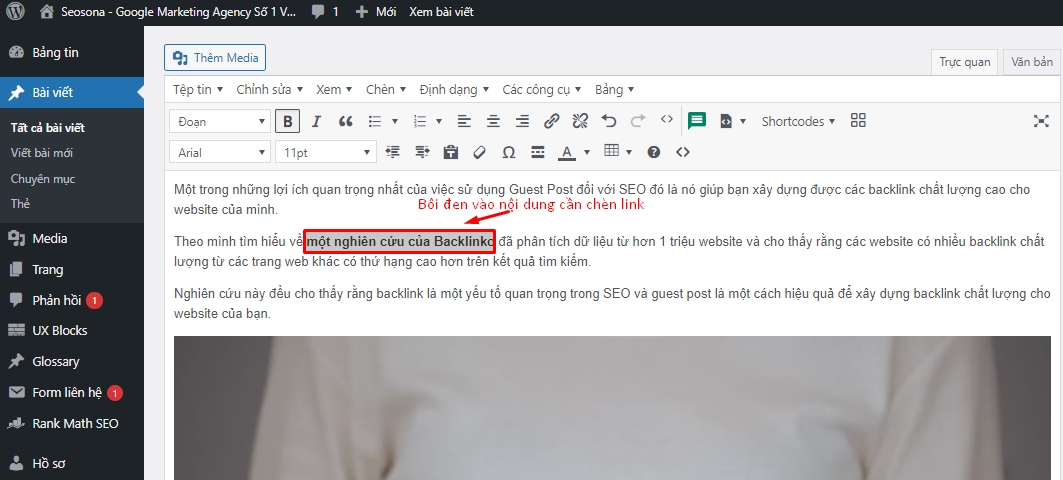The width and height of the screenshot is (1063, 480).
Task: Center-align the paragraph text
Action: tap(493, 121)
